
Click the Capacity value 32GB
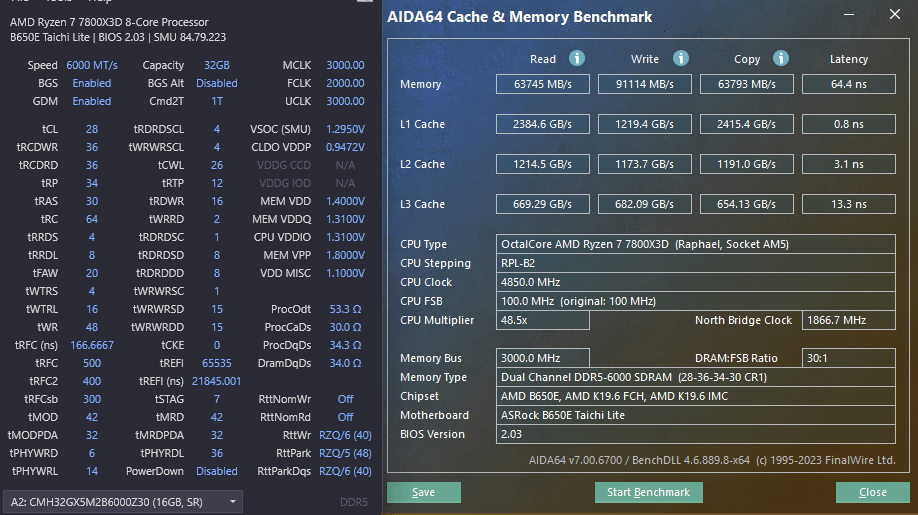click(217, 65)
